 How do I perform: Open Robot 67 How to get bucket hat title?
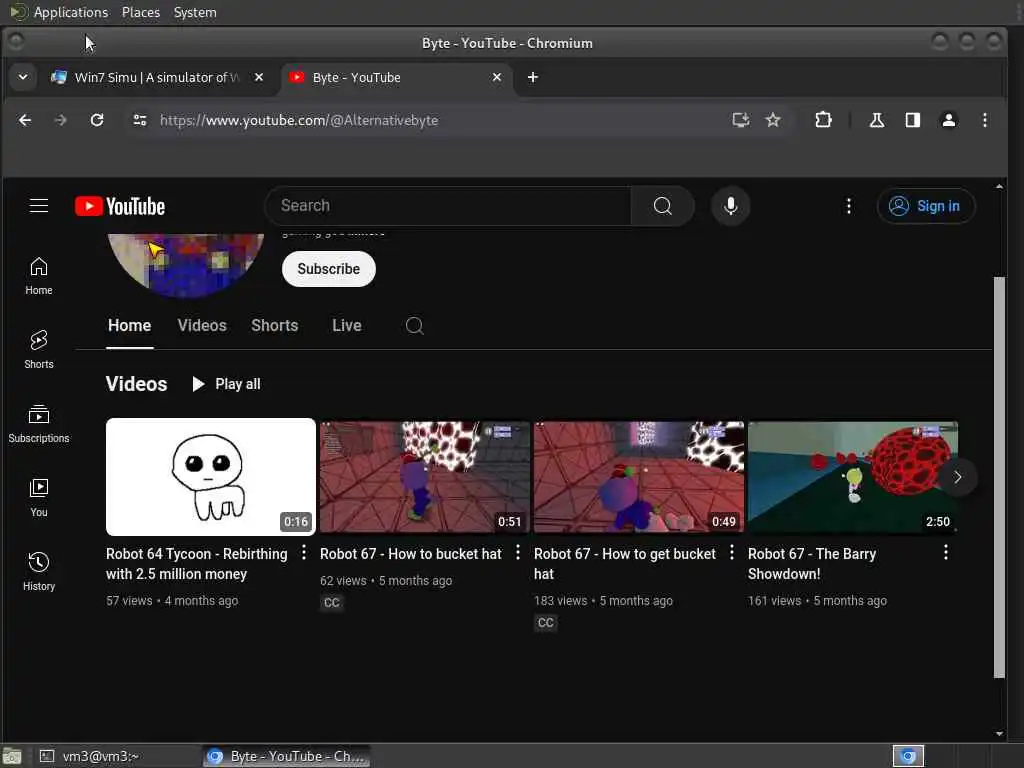(625, 564)
